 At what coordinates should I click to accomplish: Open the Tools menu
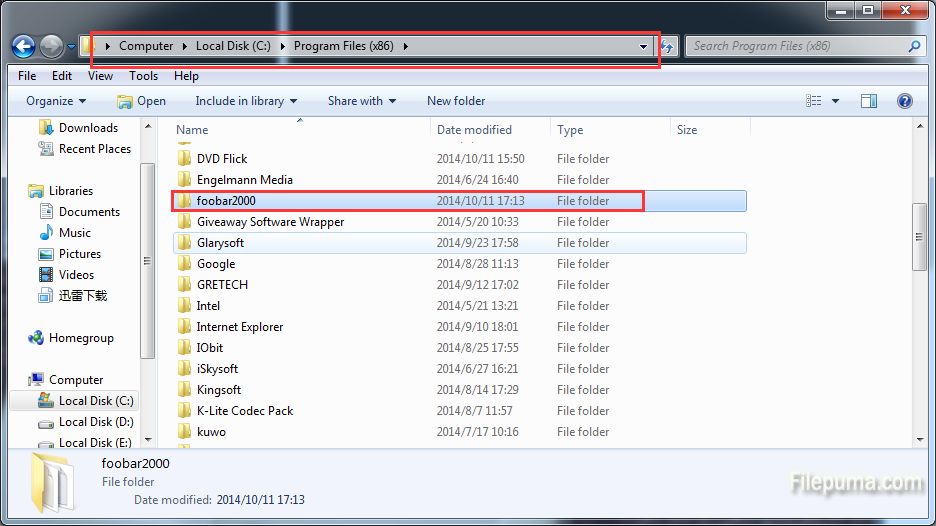tap(143, 76)
